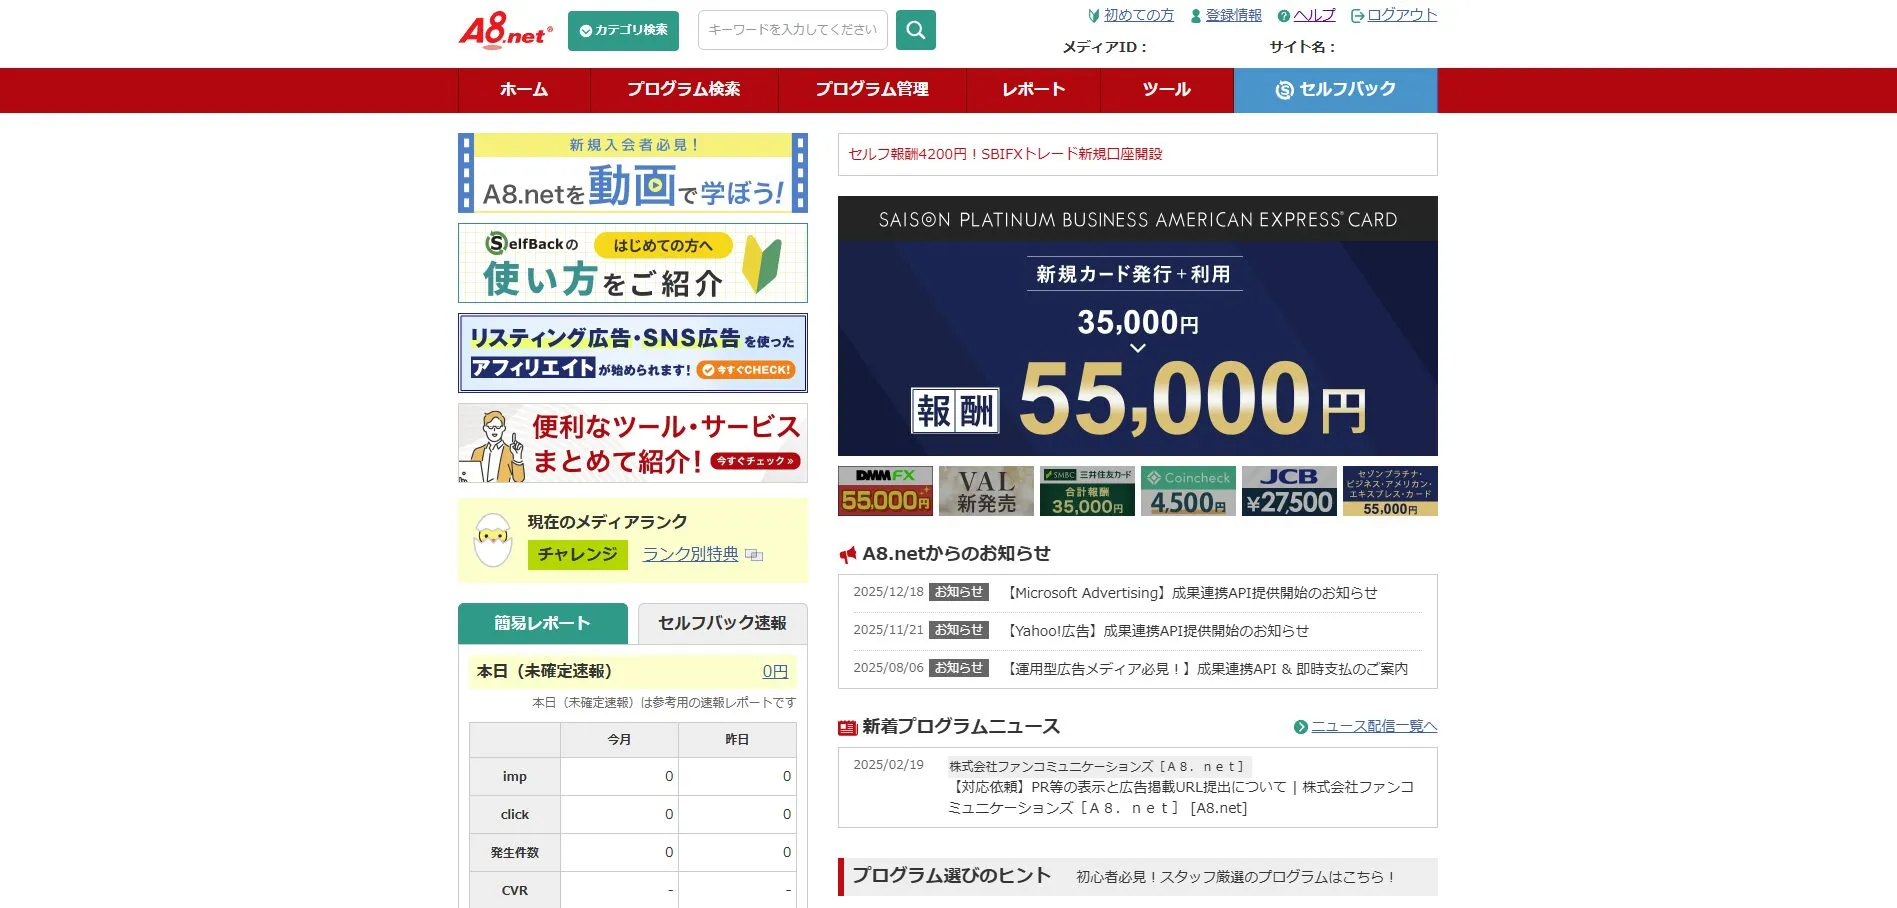The height and width of the screenshot is (908, 1897).
Task: Open the 運用型広告メディア必見 notice
Action: tap(1206, 669)
